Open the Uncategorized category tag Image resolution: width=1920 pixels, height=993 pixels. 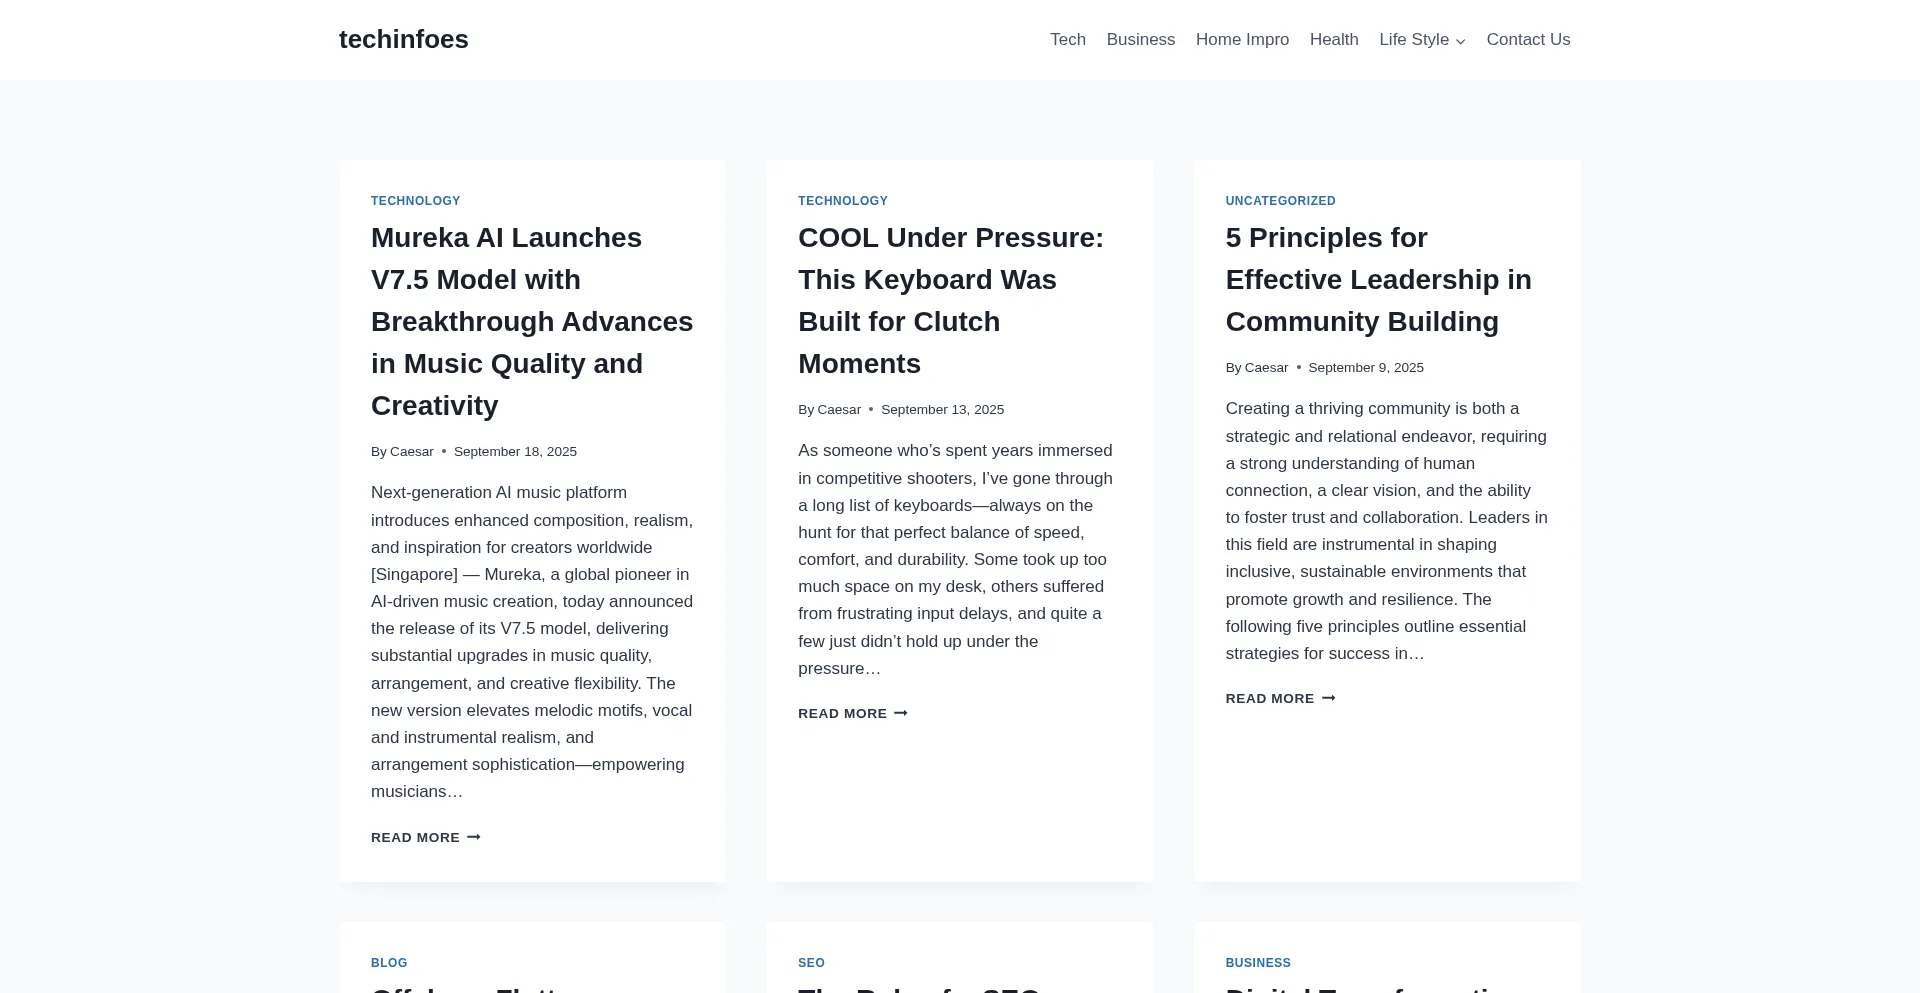coord(1280,201)
